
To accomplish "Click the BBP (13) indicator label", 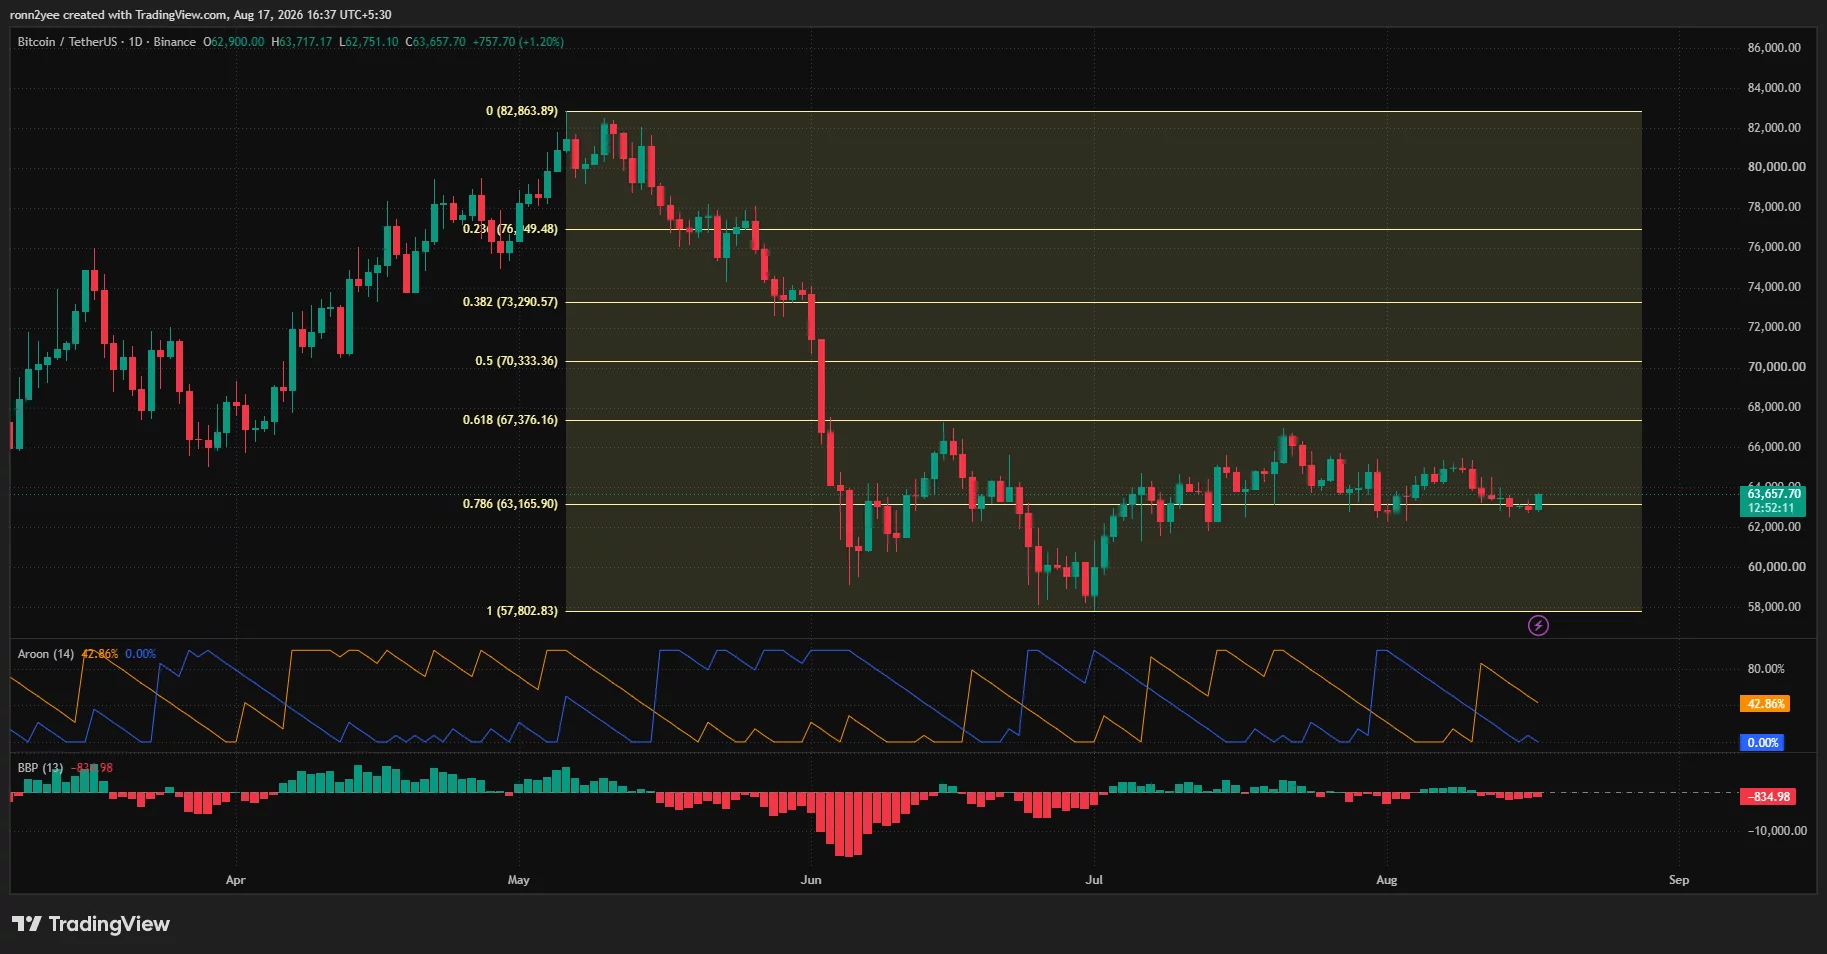I will [40, 768].
